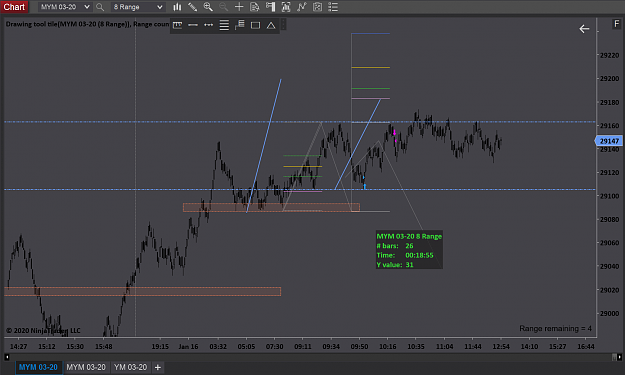Select the rectangle drawing tool
Image resolution: width=625 pixels, height=375 pixels.
point(255,26)
